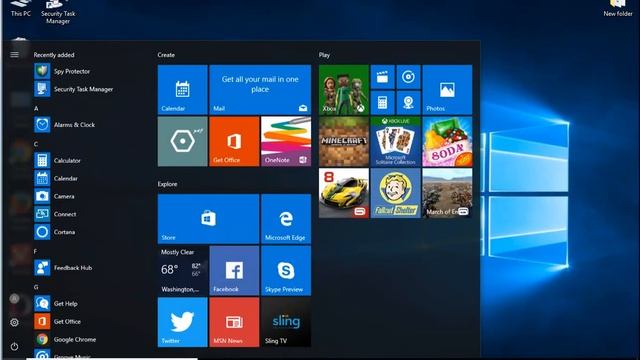Open the Store tile
The width and height of the screenshot is (640, 360).
(209, 219)
